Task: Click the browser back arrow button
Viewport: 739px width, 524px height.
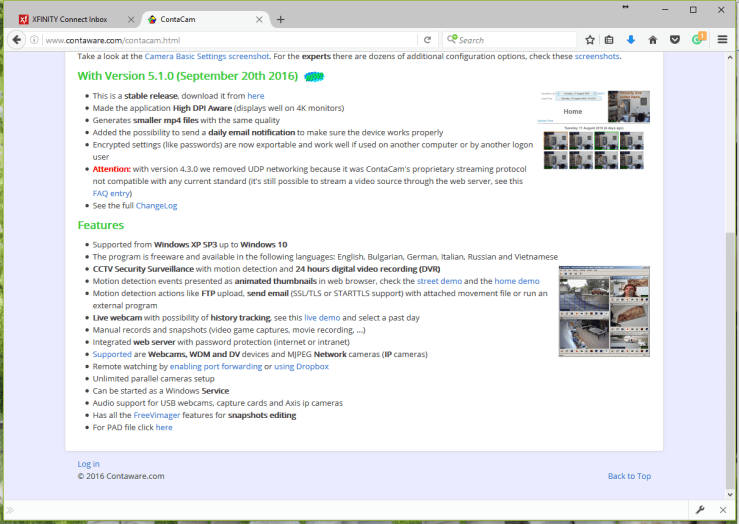Action: click(x=17, y=40)
